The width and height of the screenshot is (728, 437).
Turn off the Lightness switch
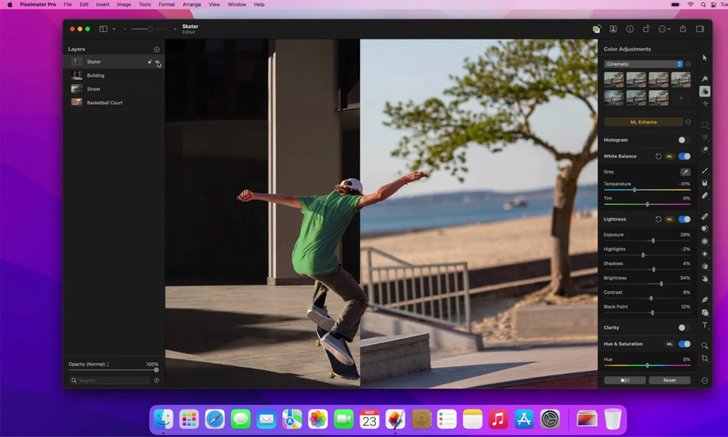tap(684, 219)
